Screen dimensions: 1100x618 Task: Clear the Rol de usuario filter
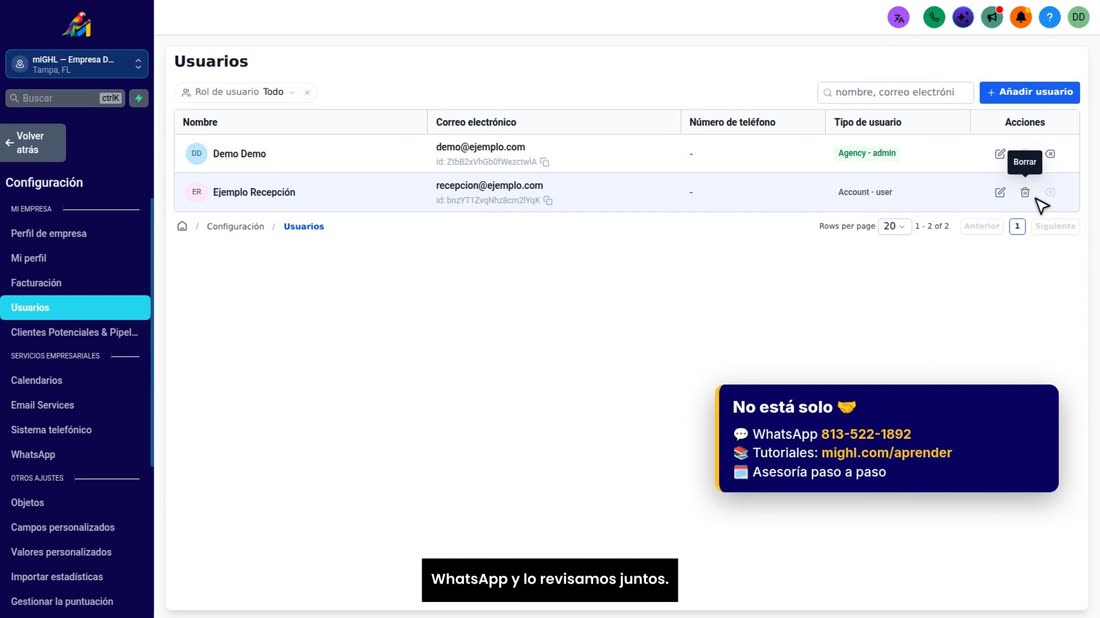pos(307,93)
